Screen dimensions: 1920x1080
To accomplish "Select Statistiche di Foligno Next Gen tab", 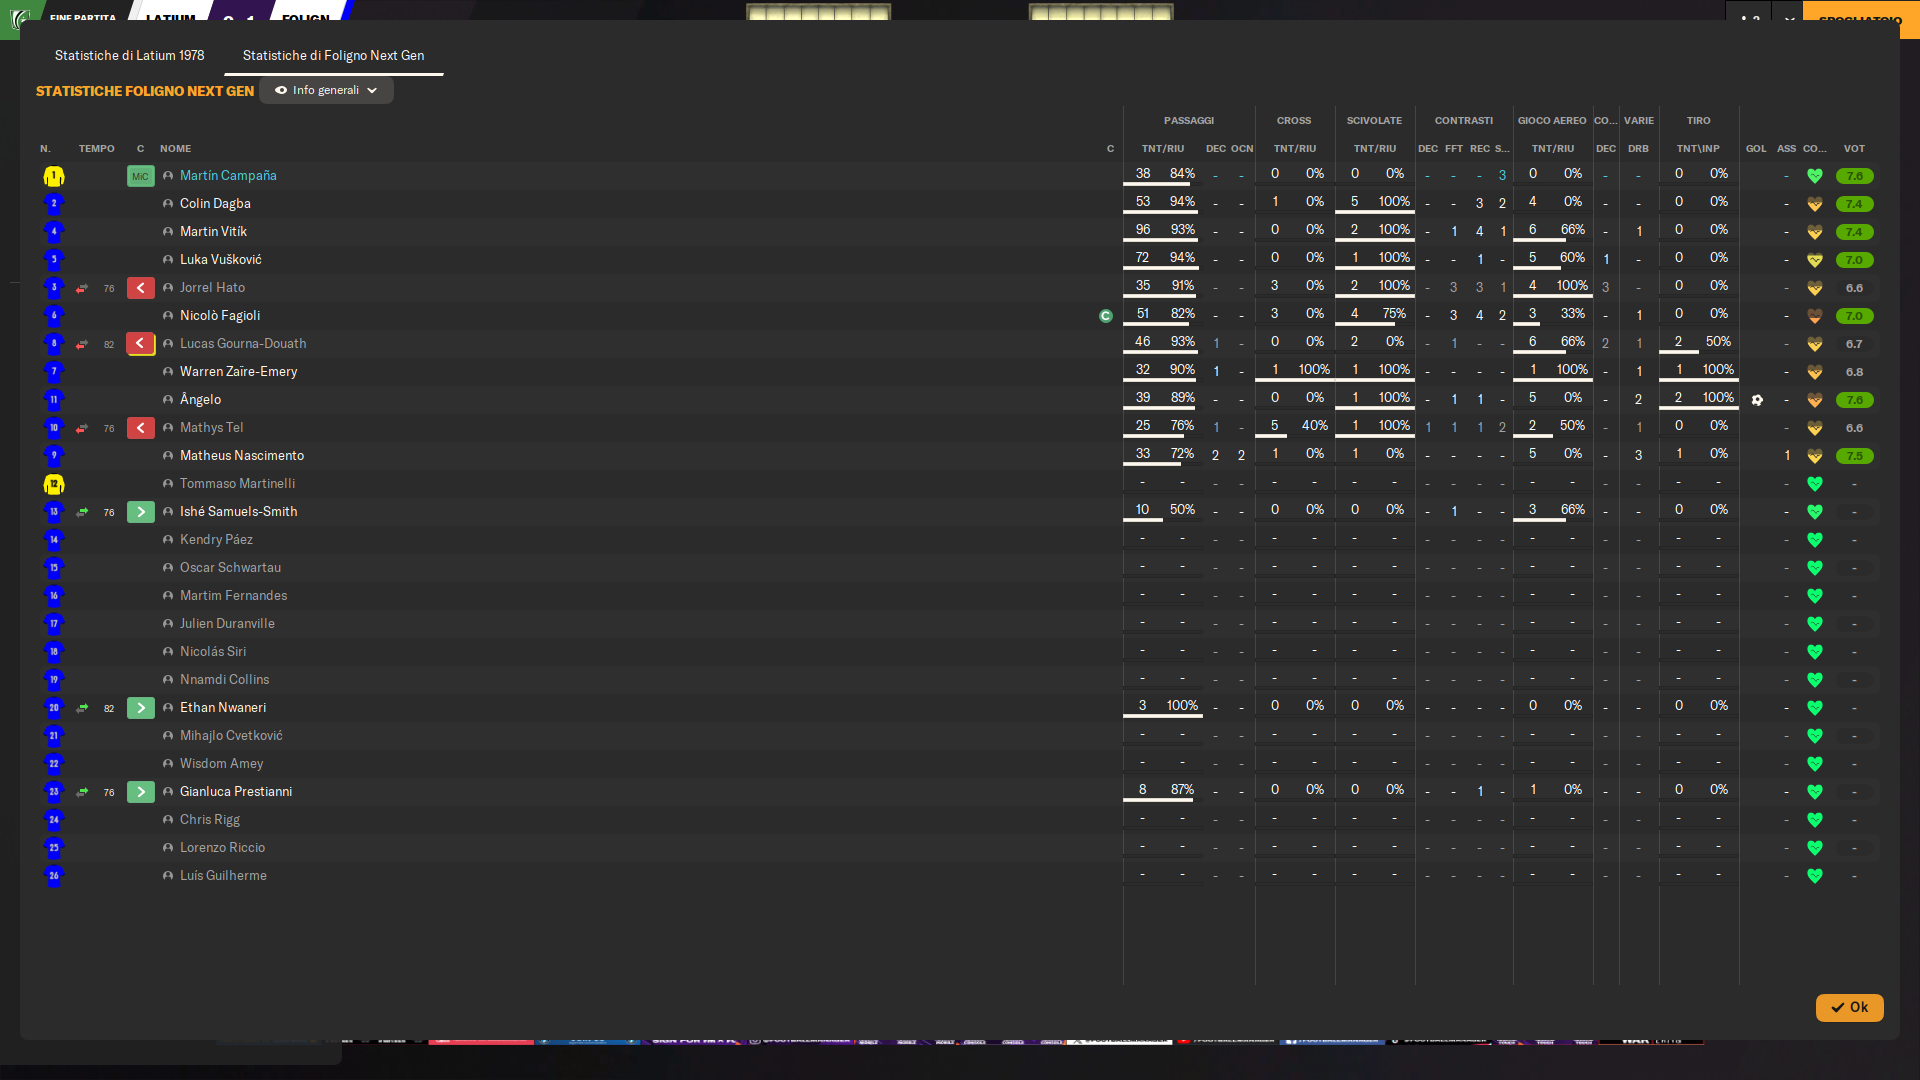I will point(333,56).
